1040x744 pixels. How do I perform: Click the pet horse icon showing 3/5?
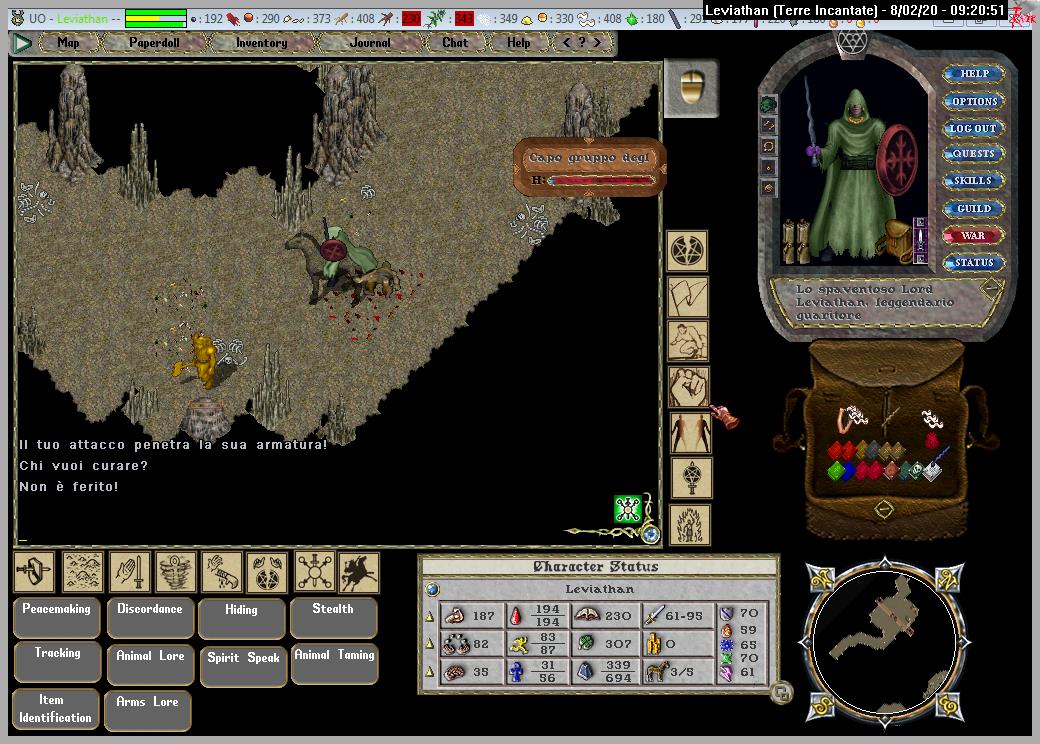coord(655,672)
